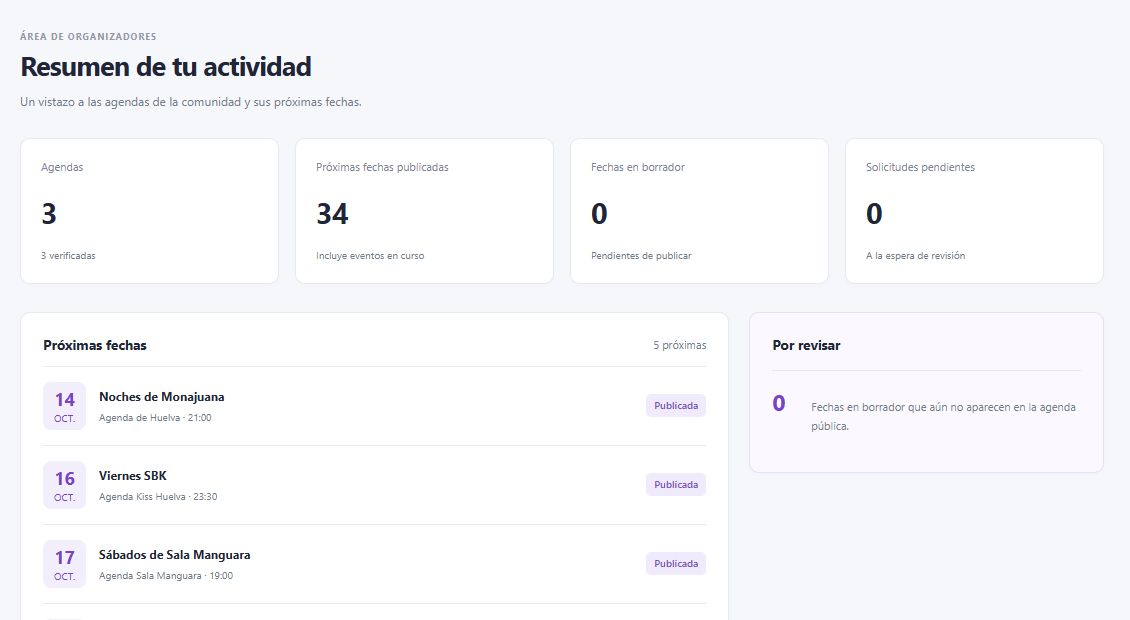Click the subtitle "Un vistazo a las agendas de la comunidad"

pyautogui.click(x=191, y=102)
